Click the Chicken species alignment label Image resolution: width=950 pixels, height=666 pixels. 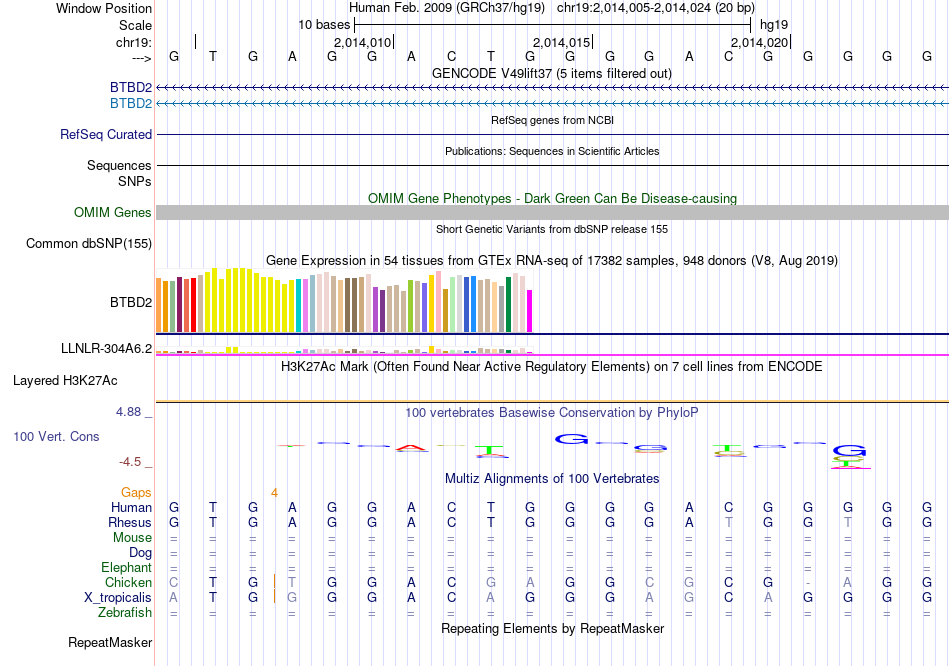pos(128,582)
